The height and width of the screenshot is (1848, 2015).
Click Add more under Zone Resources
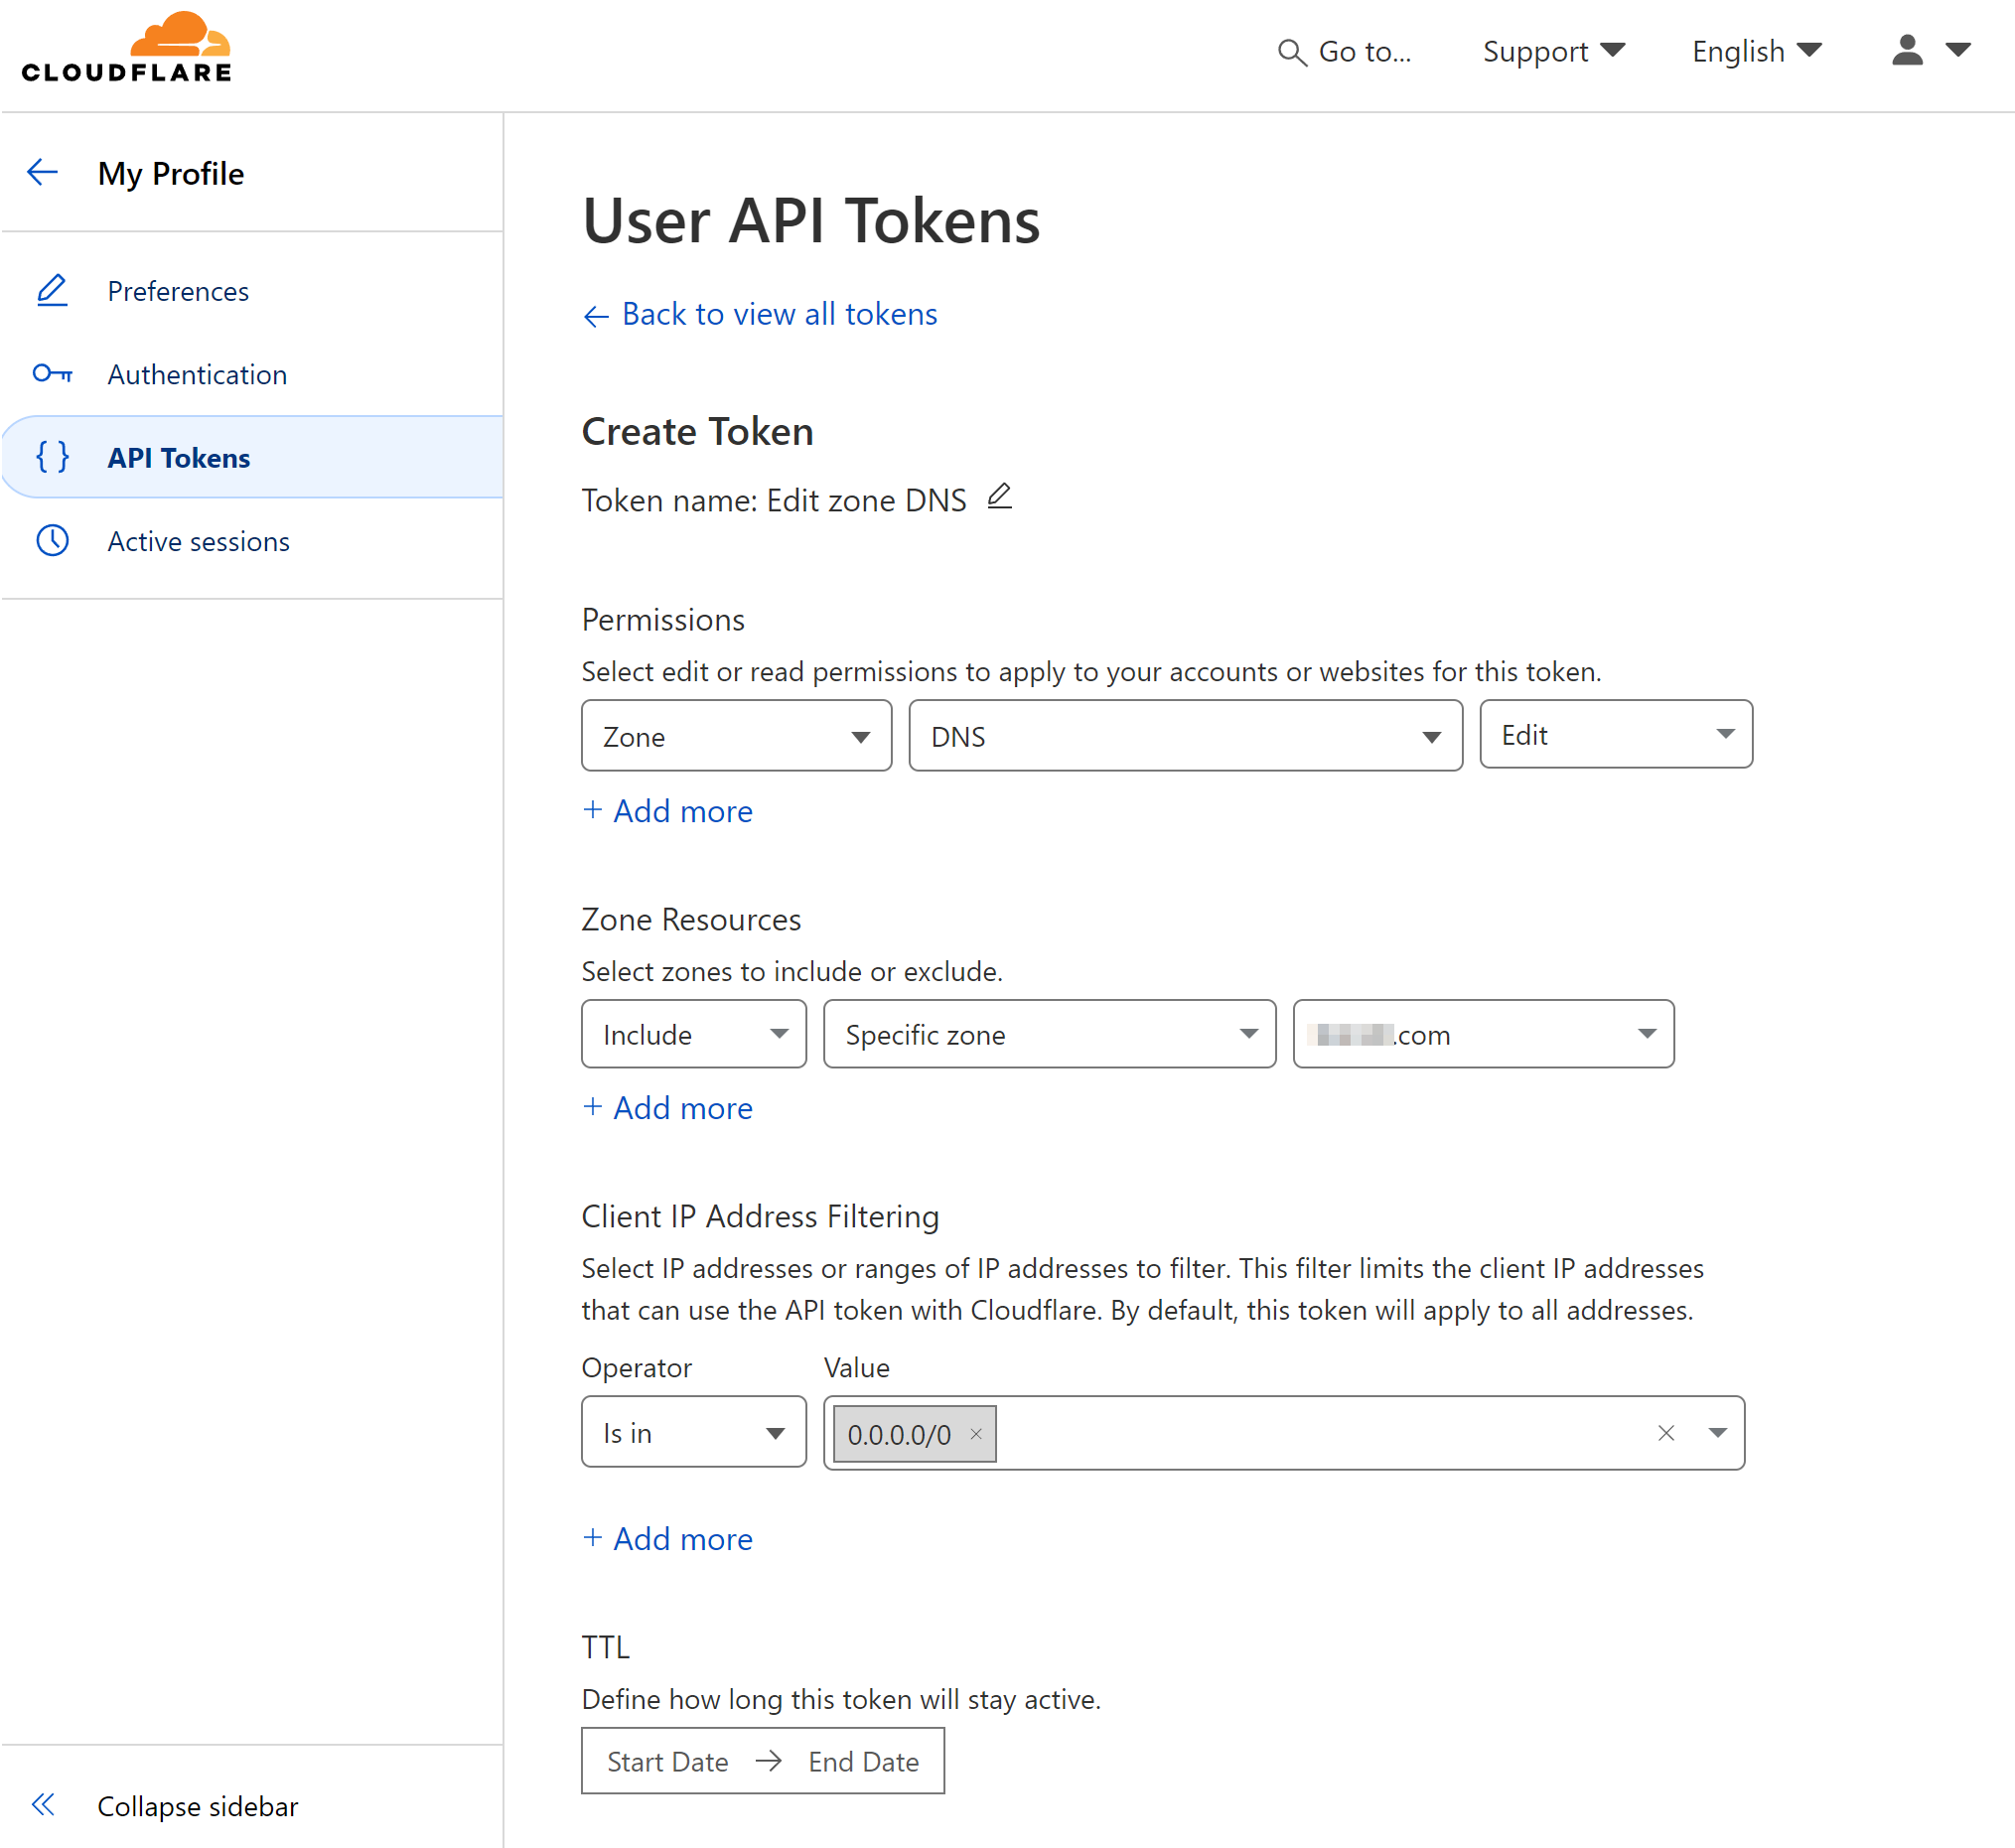click(667, 1107)
